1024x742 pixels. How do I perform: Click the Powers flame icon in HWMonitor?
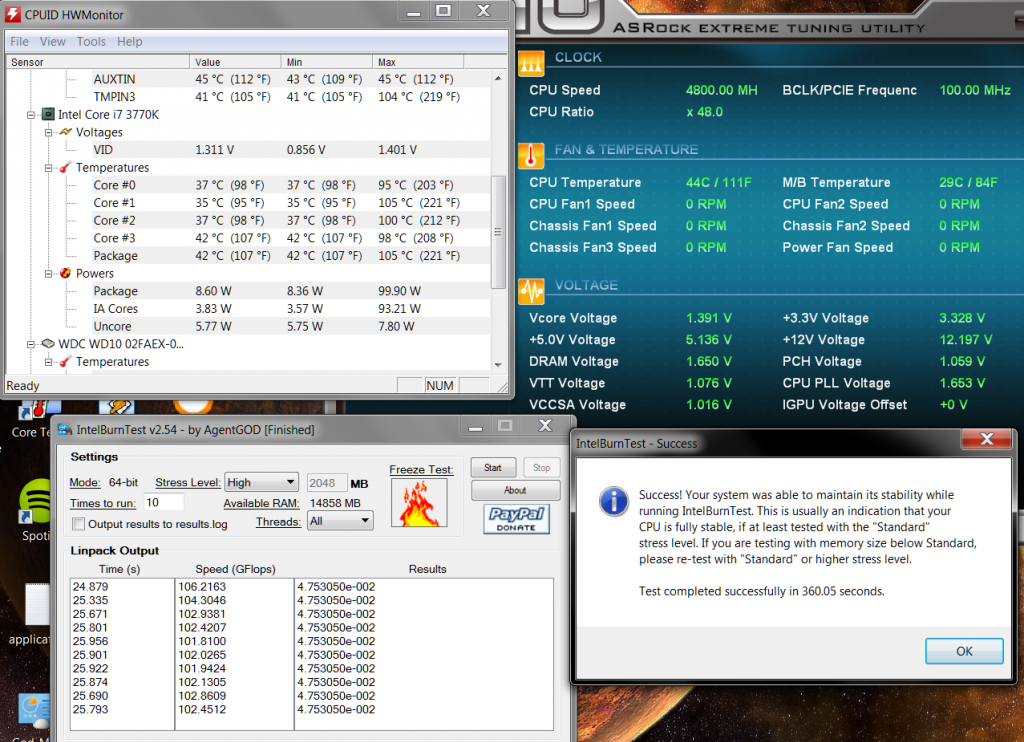(65, 273)
